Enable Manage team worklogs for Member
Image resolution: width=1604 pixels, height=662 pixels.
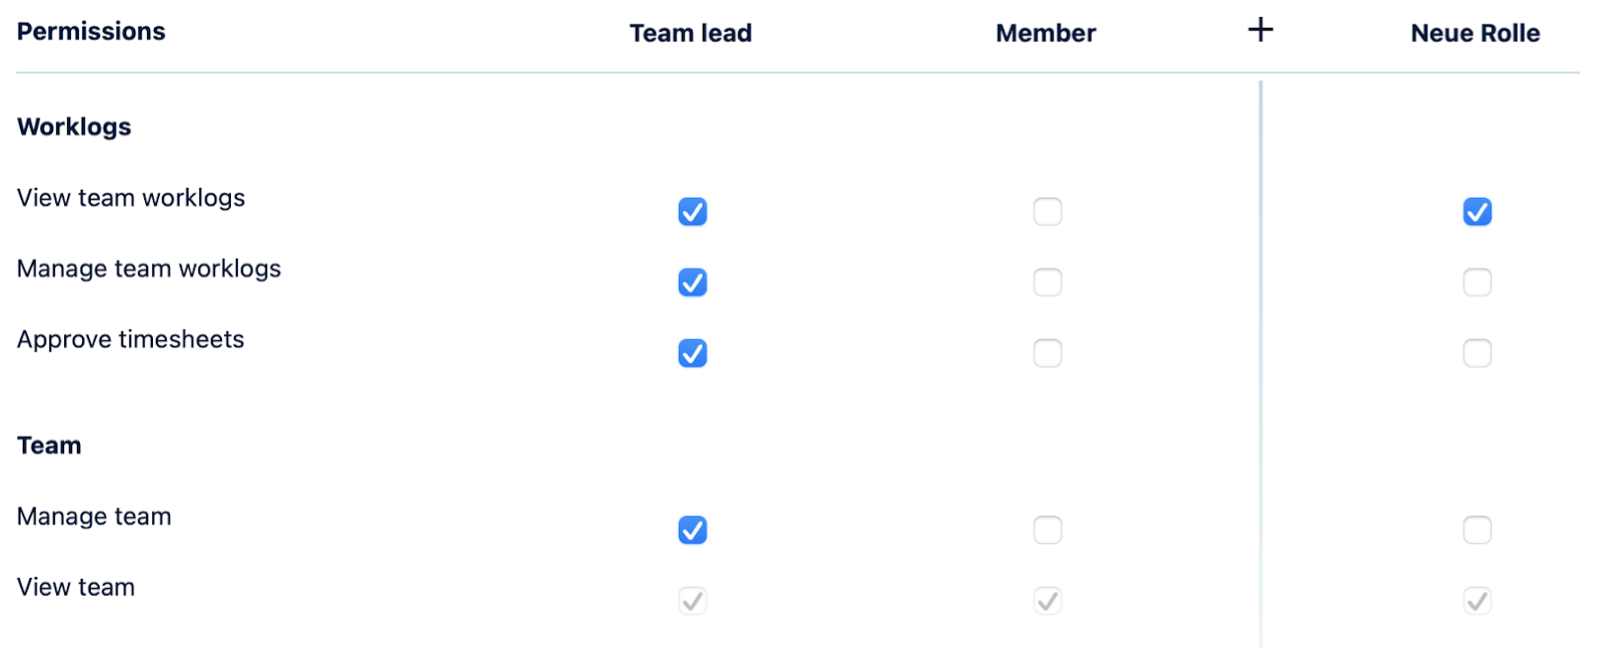pos(1047,283)
